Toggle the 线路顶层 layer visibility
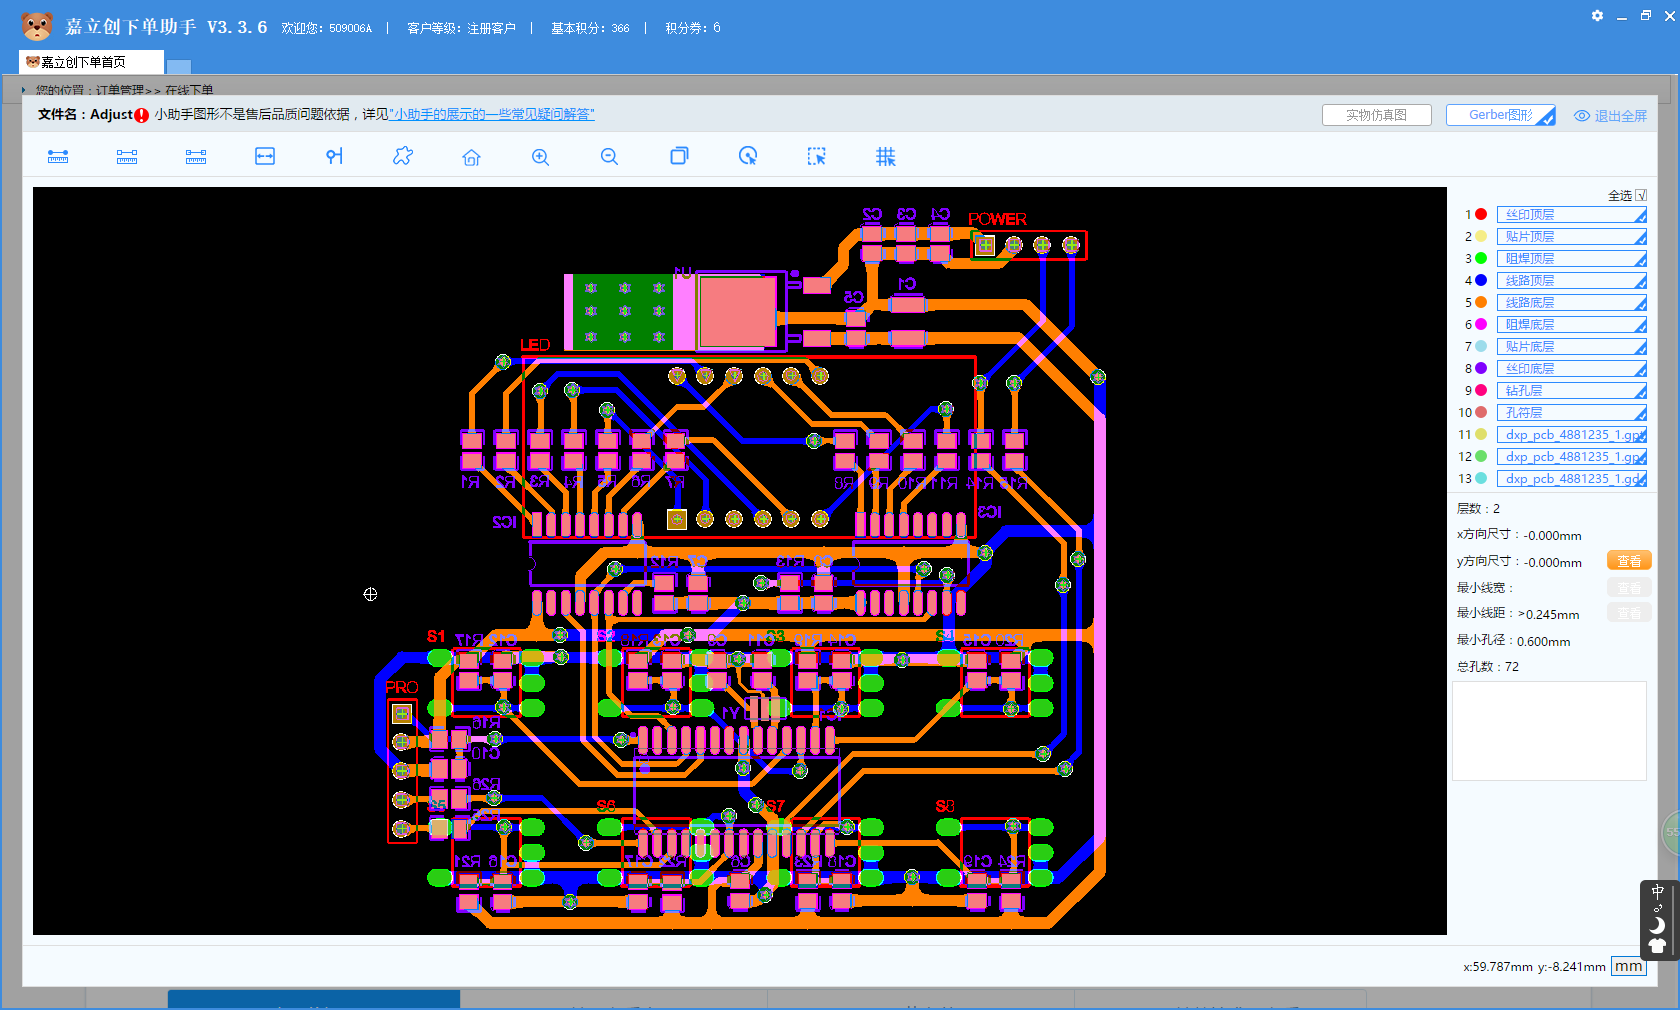Screen dimensions: 1680x1010 click(1572, 281)
